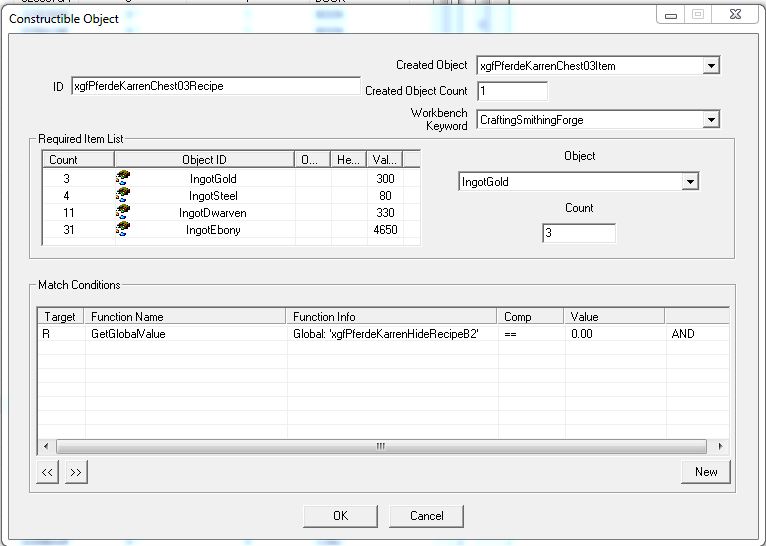Sort by Count column header
This screenshot has height=546, width=766.
[78, 160]
